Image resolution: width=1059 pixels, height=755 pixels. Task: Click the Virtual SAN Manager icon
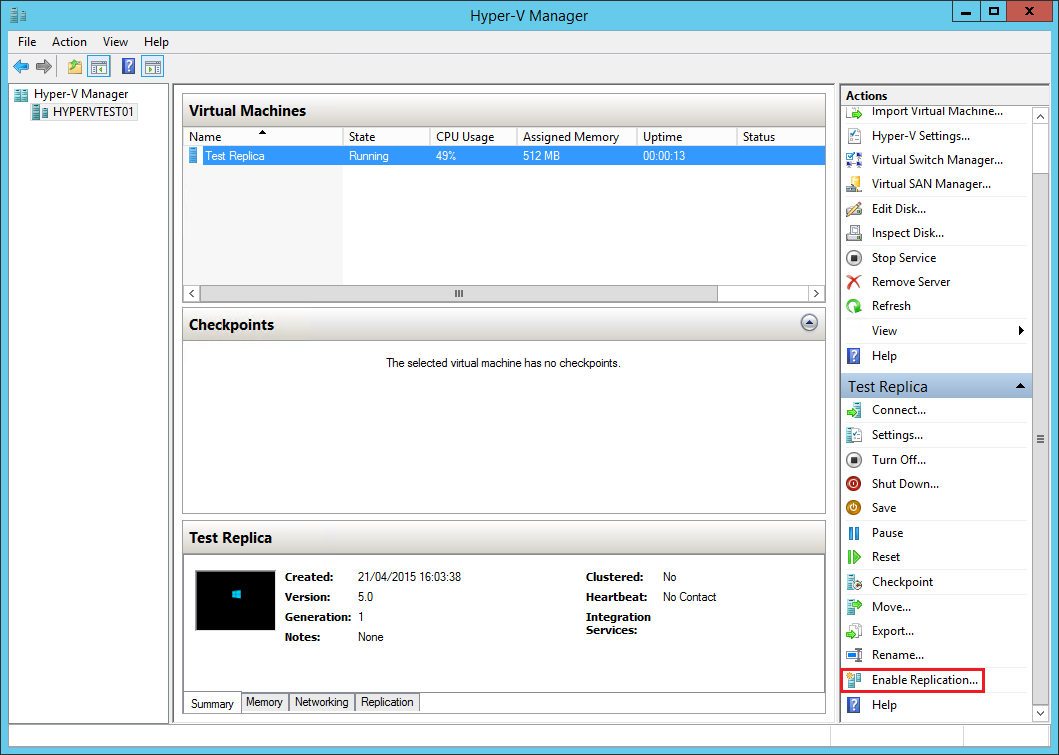[x=854, y=184]
